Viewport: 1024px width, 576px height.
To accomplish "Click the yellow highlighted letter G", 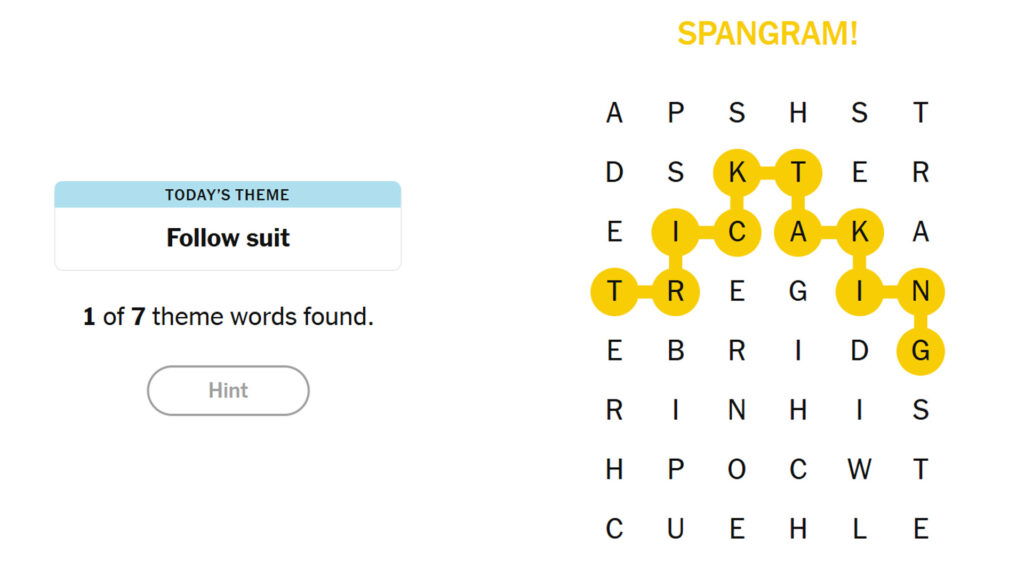I will point(920,351).
